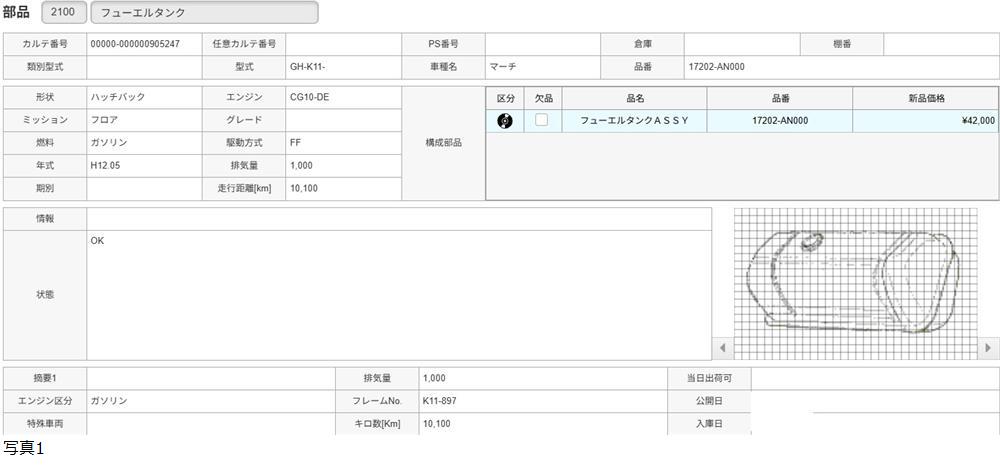Click the 走行距離 field showing 10,100
The width and height of the screenshot is (1000, 465).
pyautogui.click(x=343, y=188)
